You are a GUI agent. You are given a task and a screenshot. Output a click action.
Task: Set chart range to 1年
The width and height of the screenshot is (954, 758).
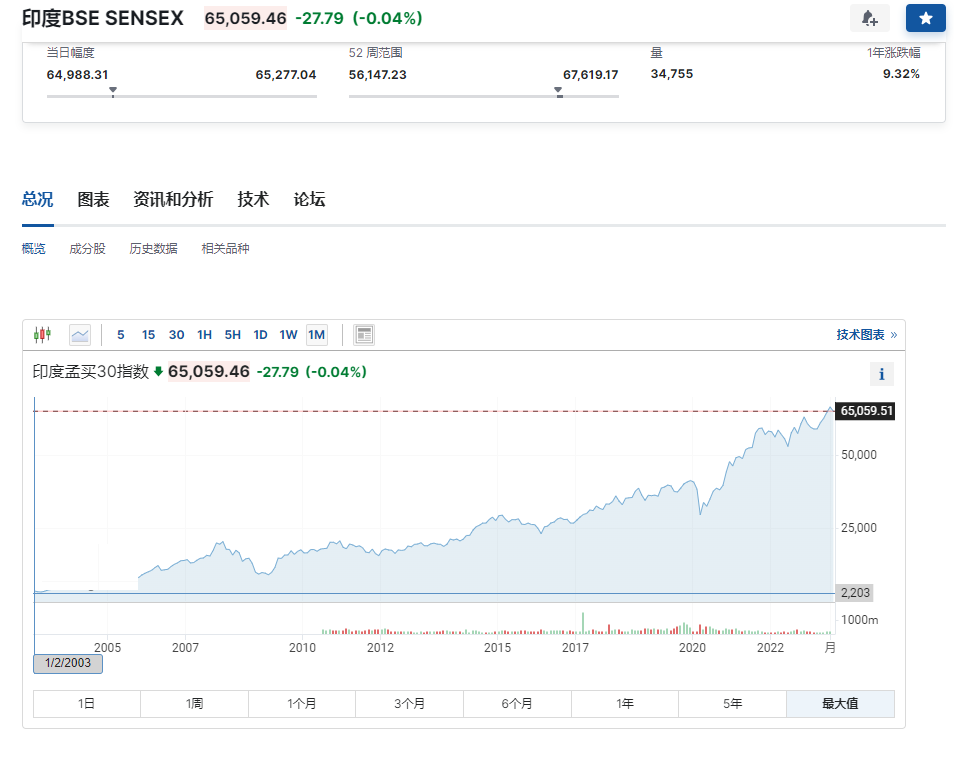click(x=625, y=704)
